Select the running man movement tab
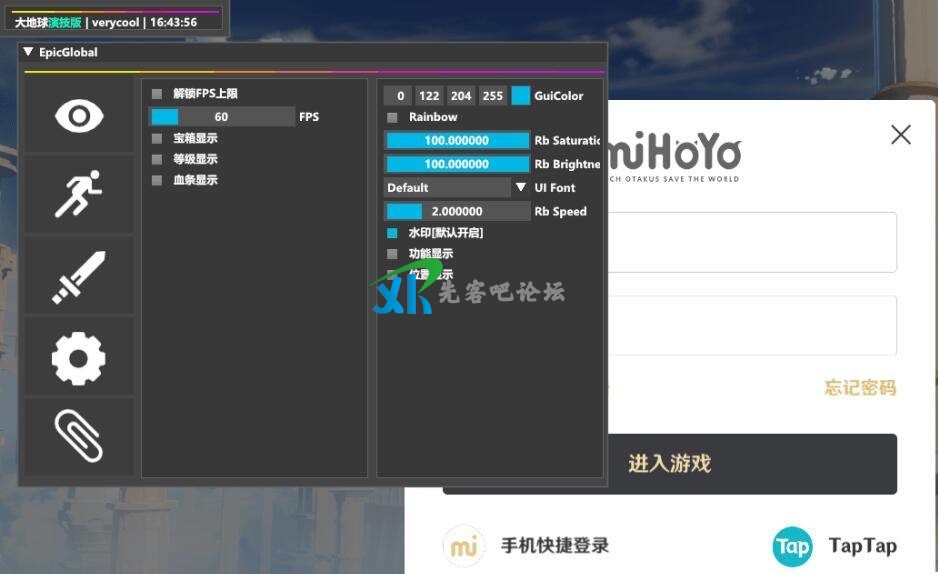938x574 pixels. click(79, 194)
